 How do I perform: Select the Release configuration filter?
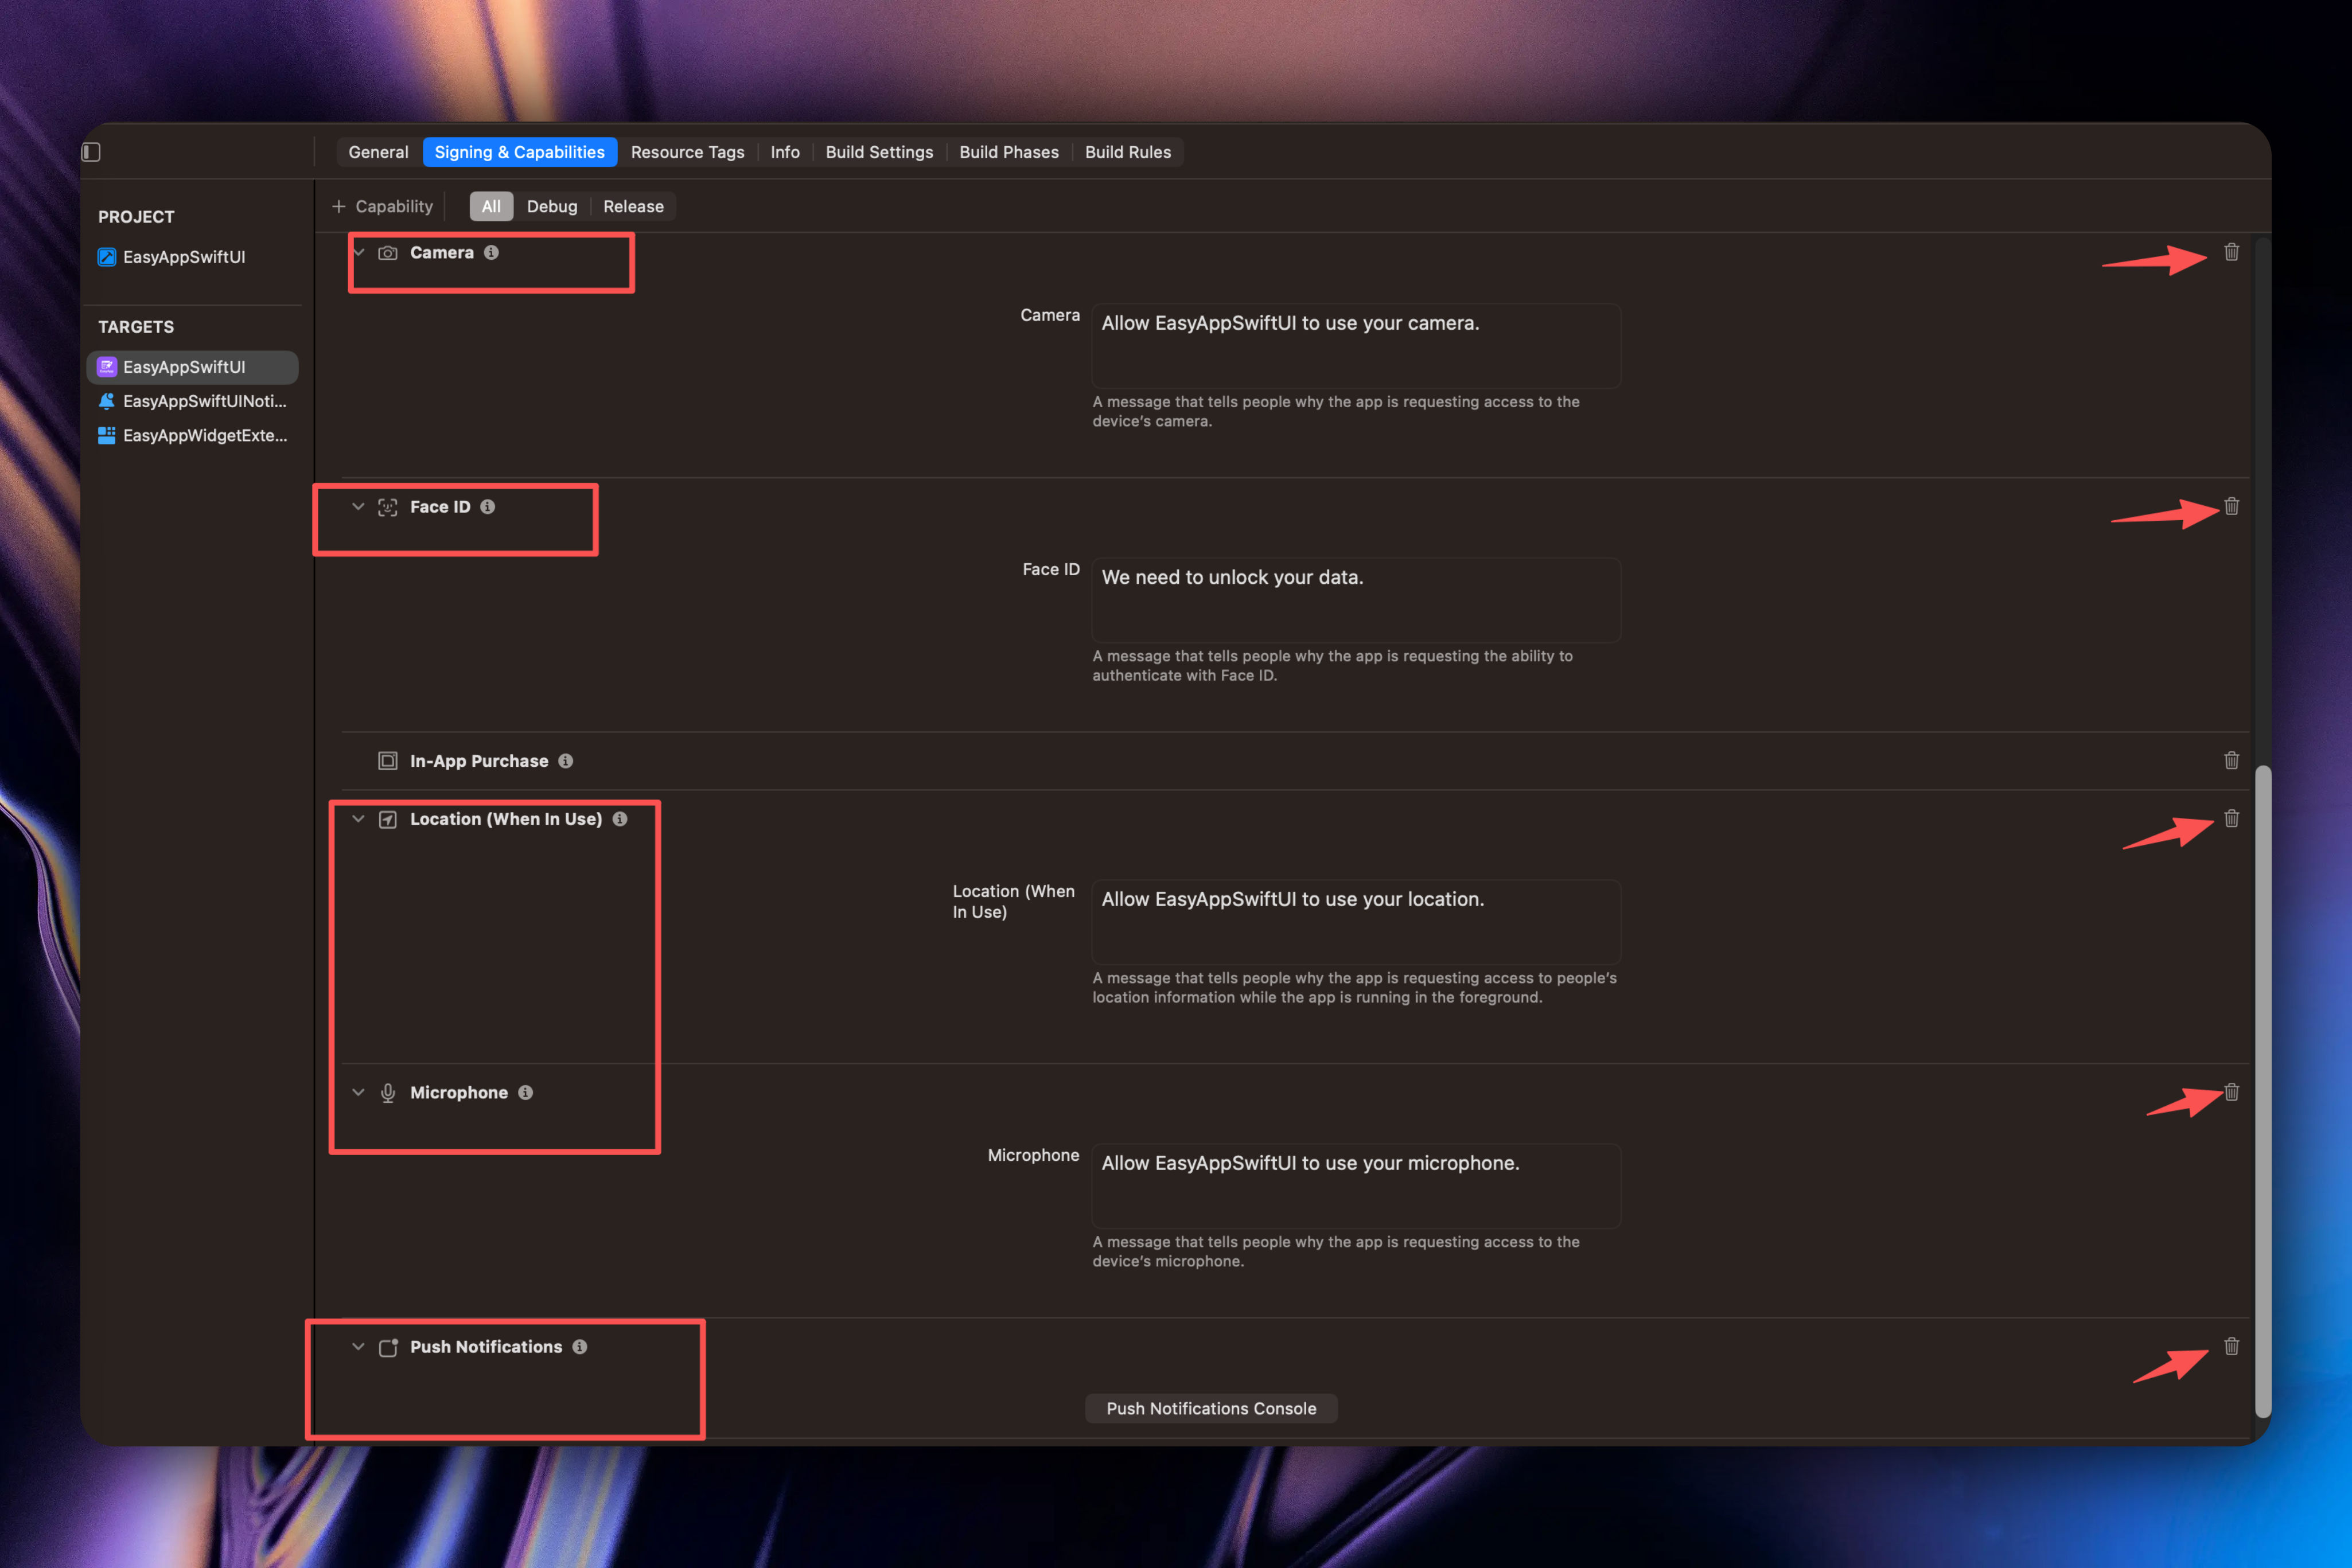pyautogui.click(x=633, y=206)
